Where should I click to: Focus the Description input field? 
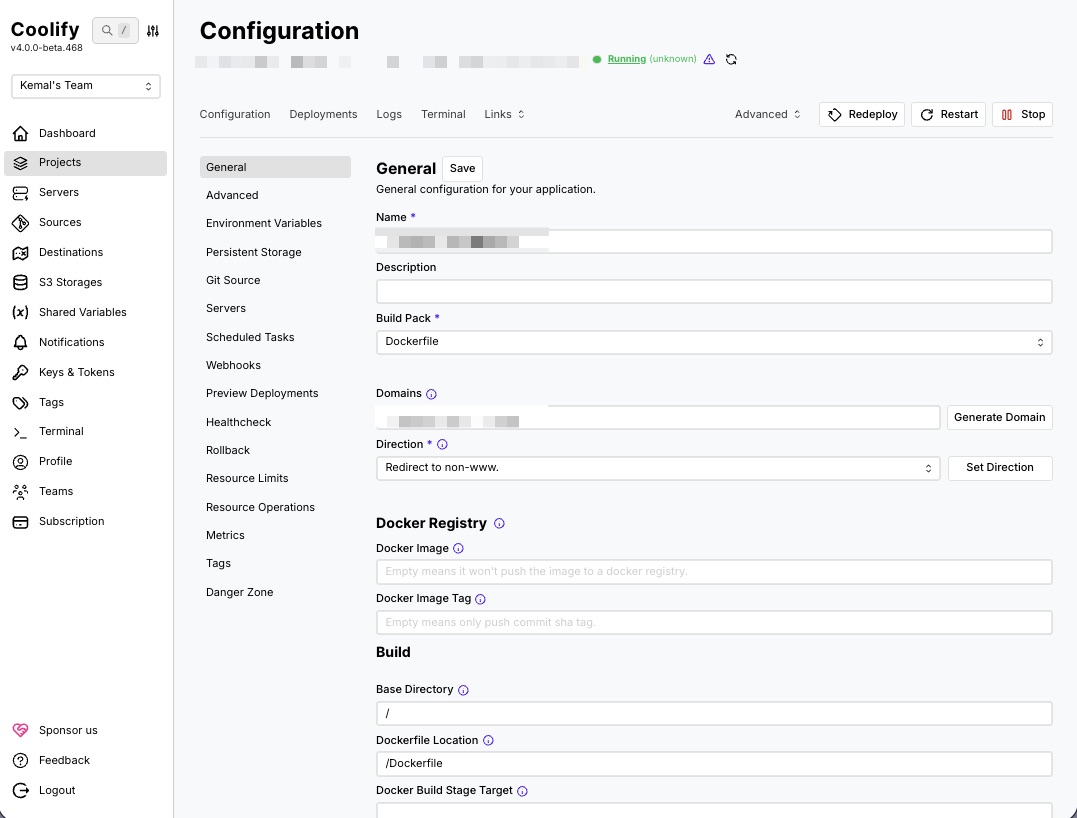[714, 291]
